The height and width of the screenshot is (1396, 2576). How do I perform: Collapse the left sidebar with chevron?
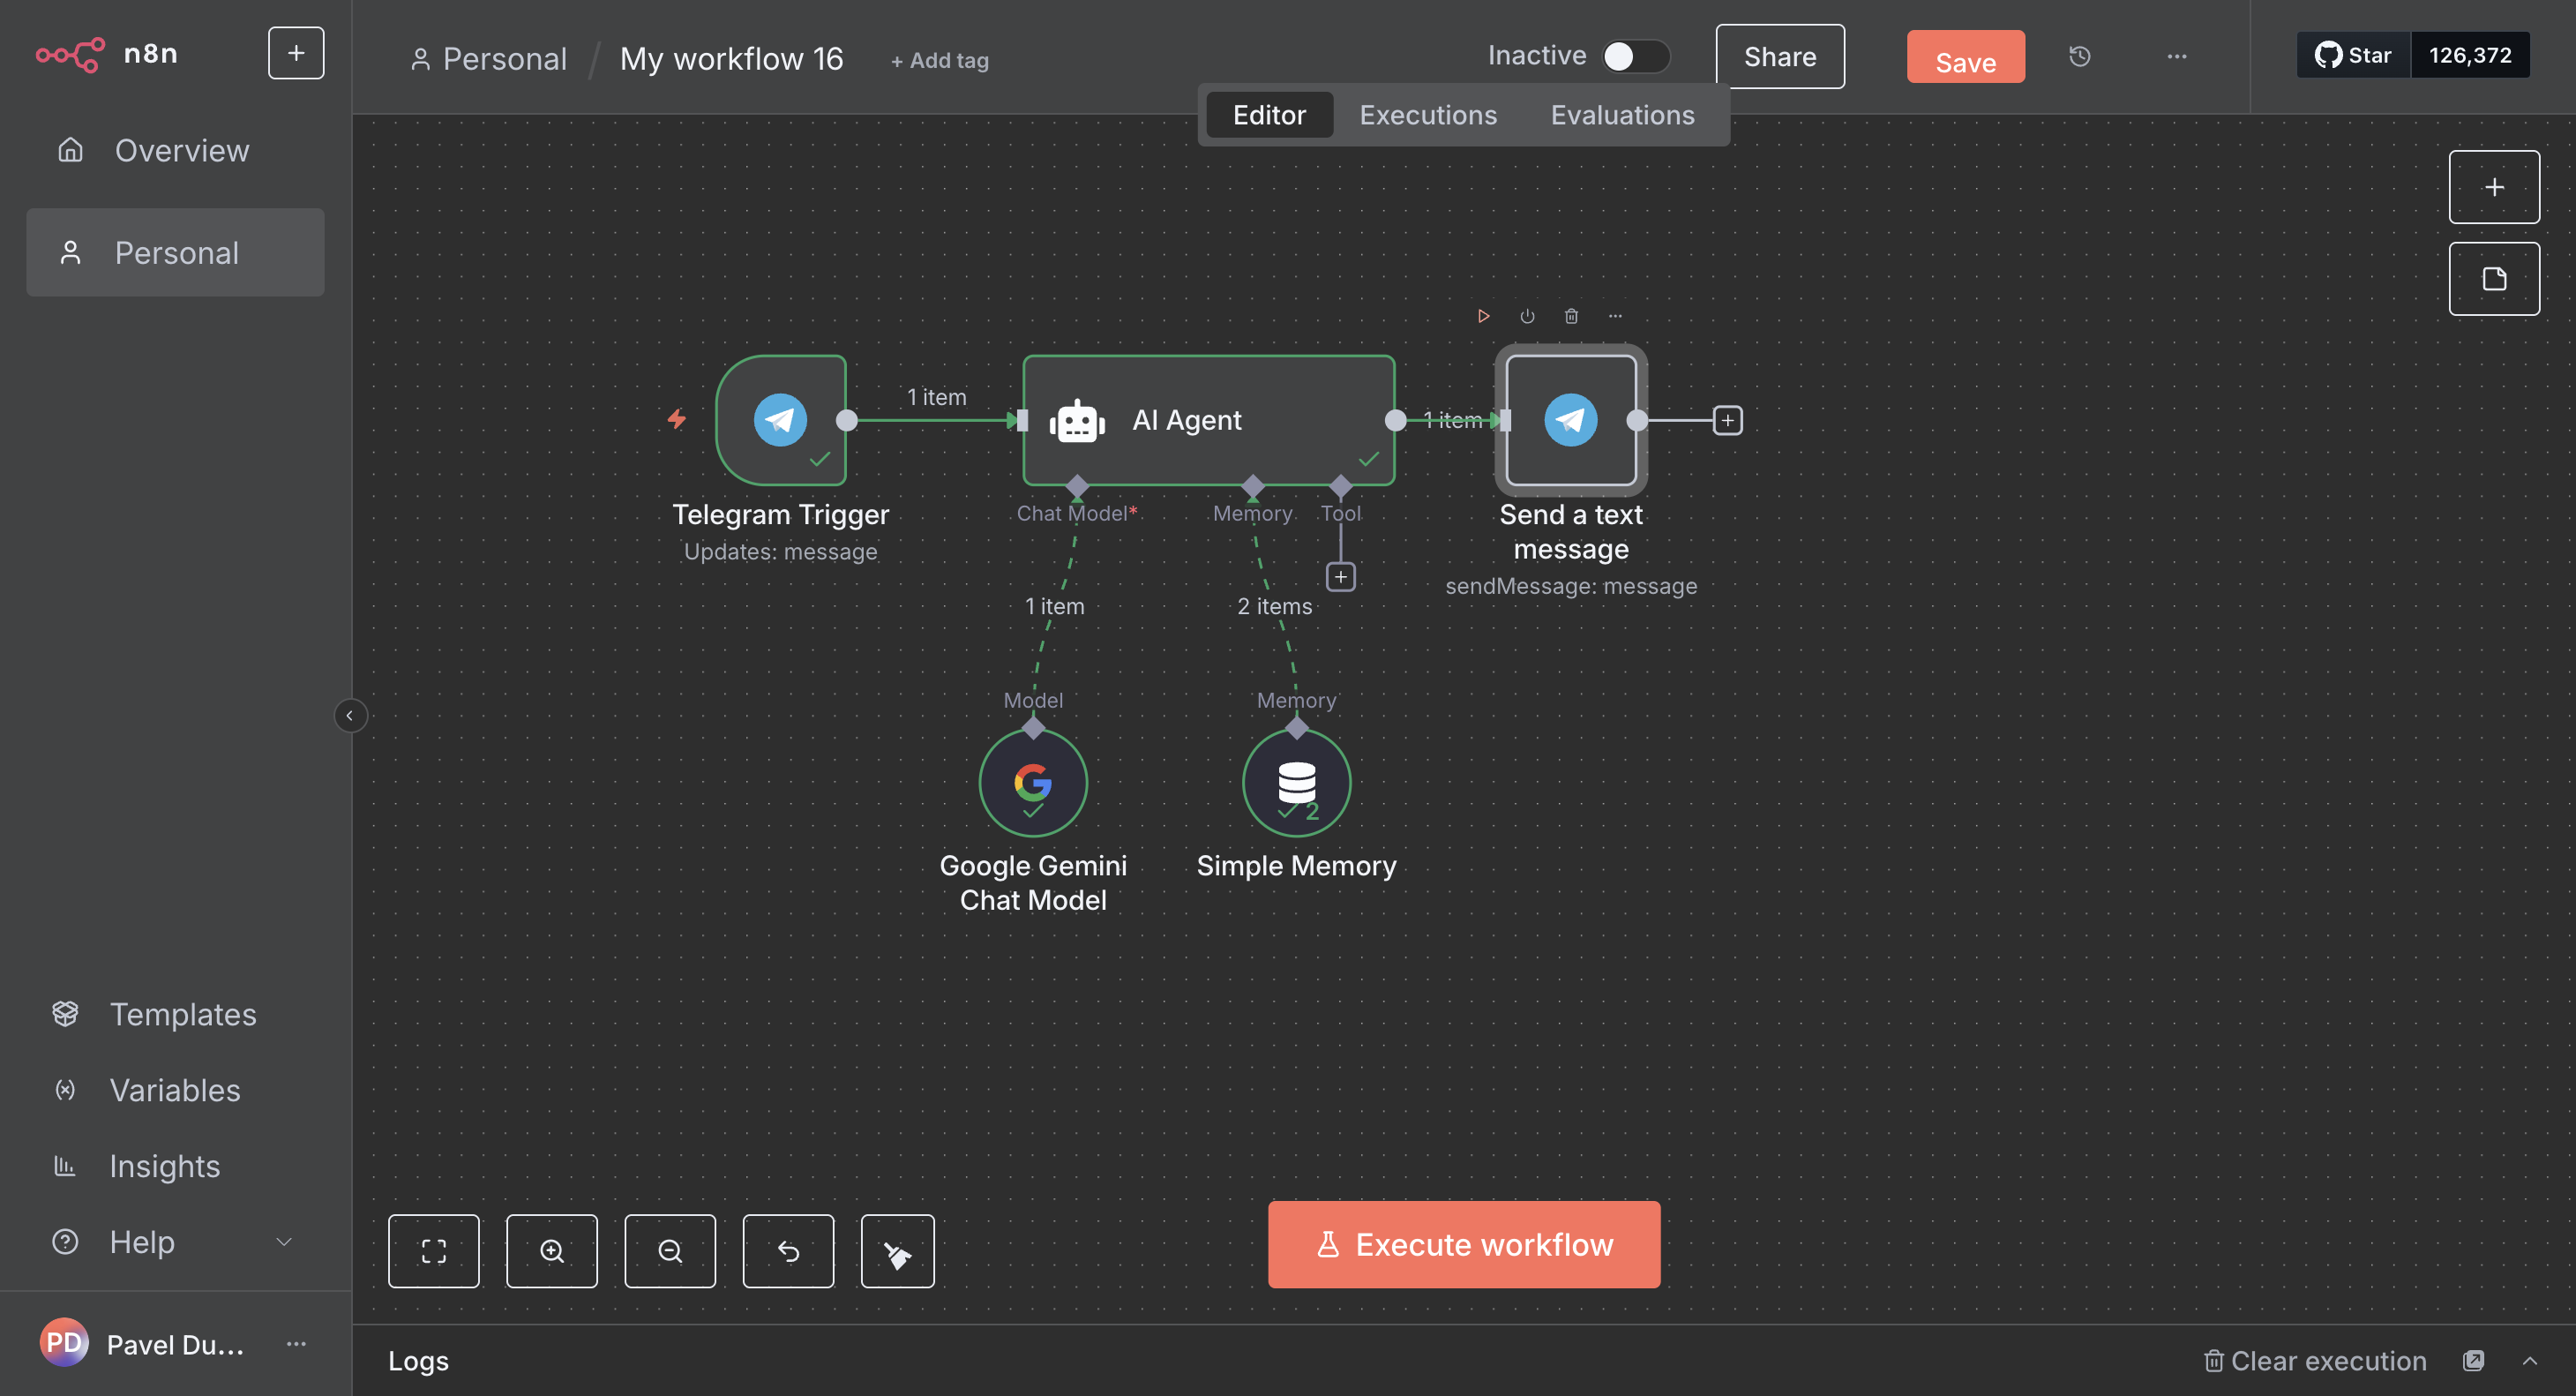click(349, 716)
